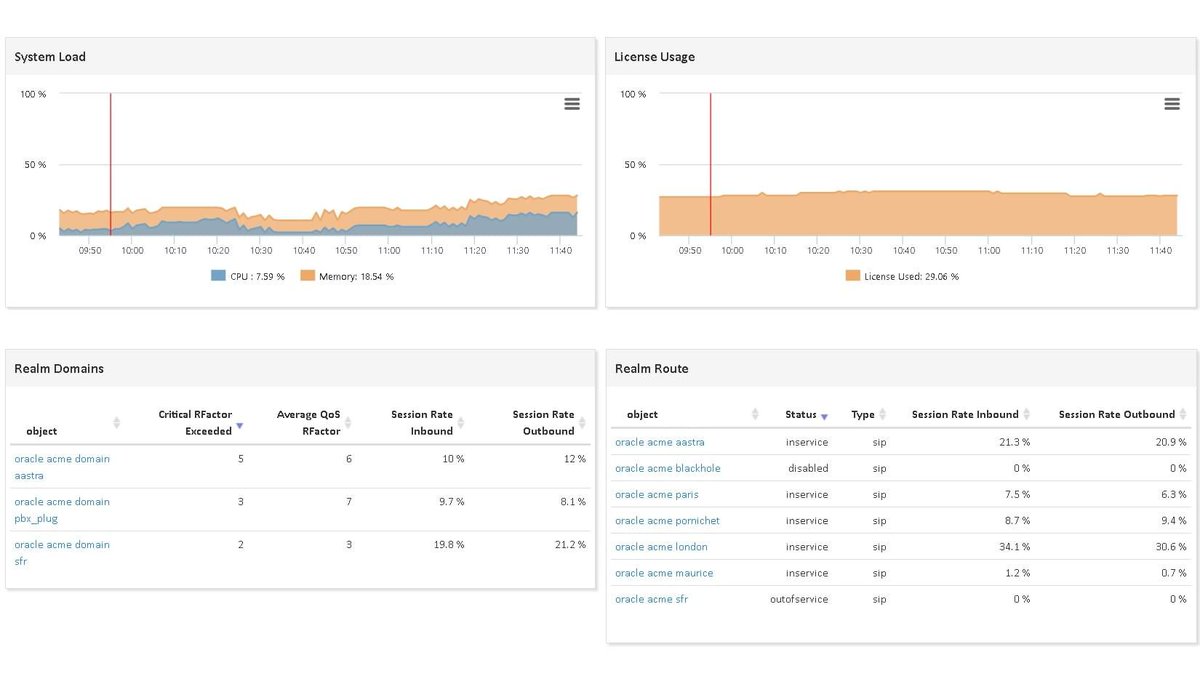Screen dimensions: 1200x676
Task: Open the License Usage chart menu
Action: (x=1171, y=103)
